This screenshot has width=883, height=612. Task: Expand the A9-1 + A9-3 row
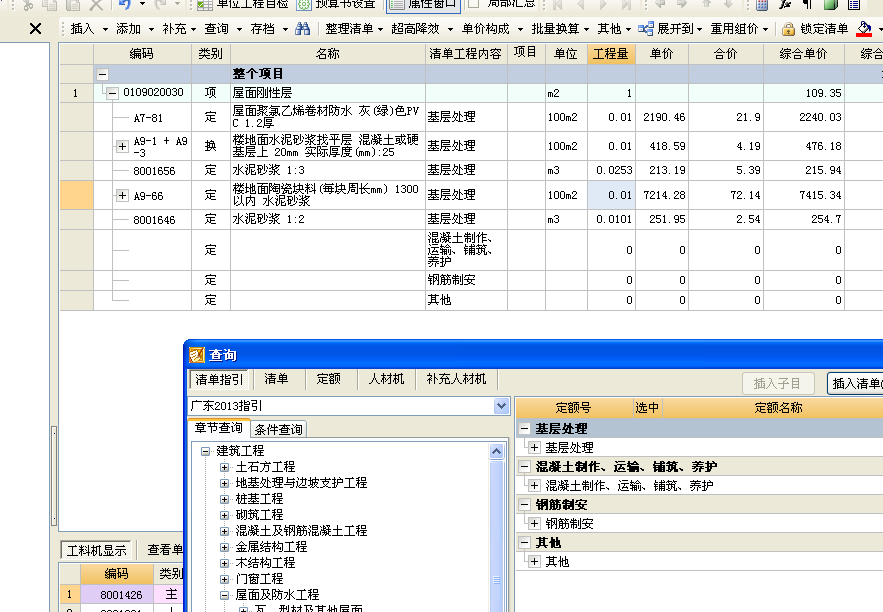(122, 146)
